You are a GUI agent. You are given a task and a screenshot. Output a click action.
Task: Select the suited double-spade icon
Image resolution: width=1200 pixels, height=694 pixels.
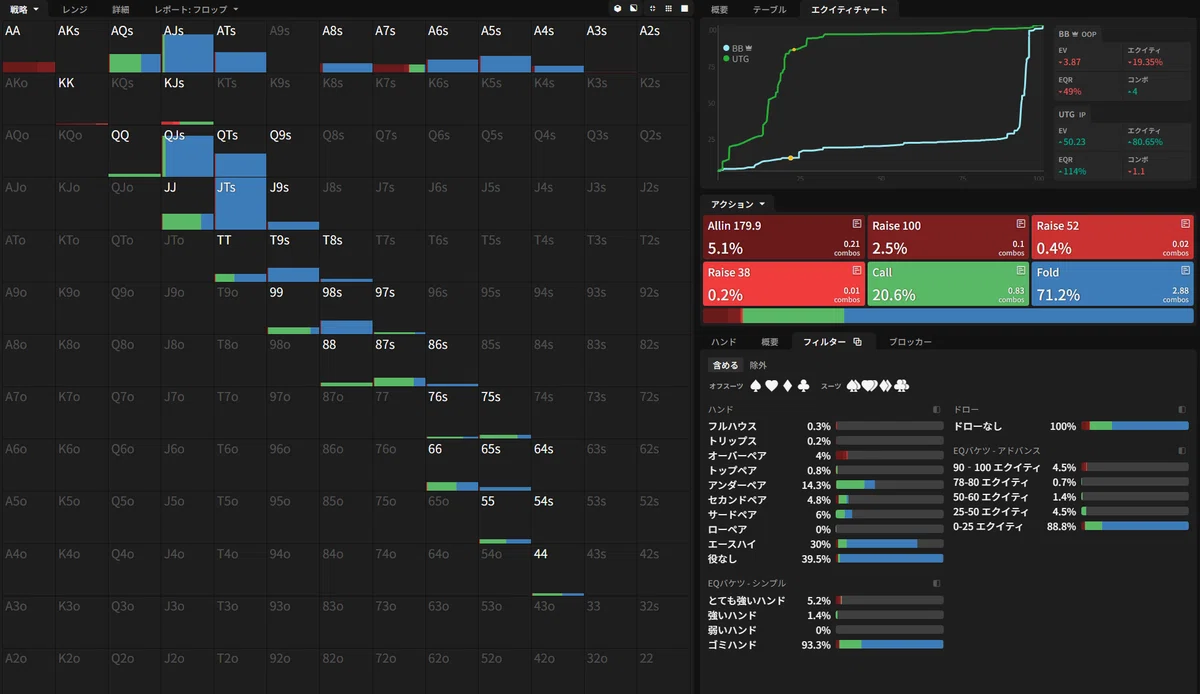coord(854,385)
